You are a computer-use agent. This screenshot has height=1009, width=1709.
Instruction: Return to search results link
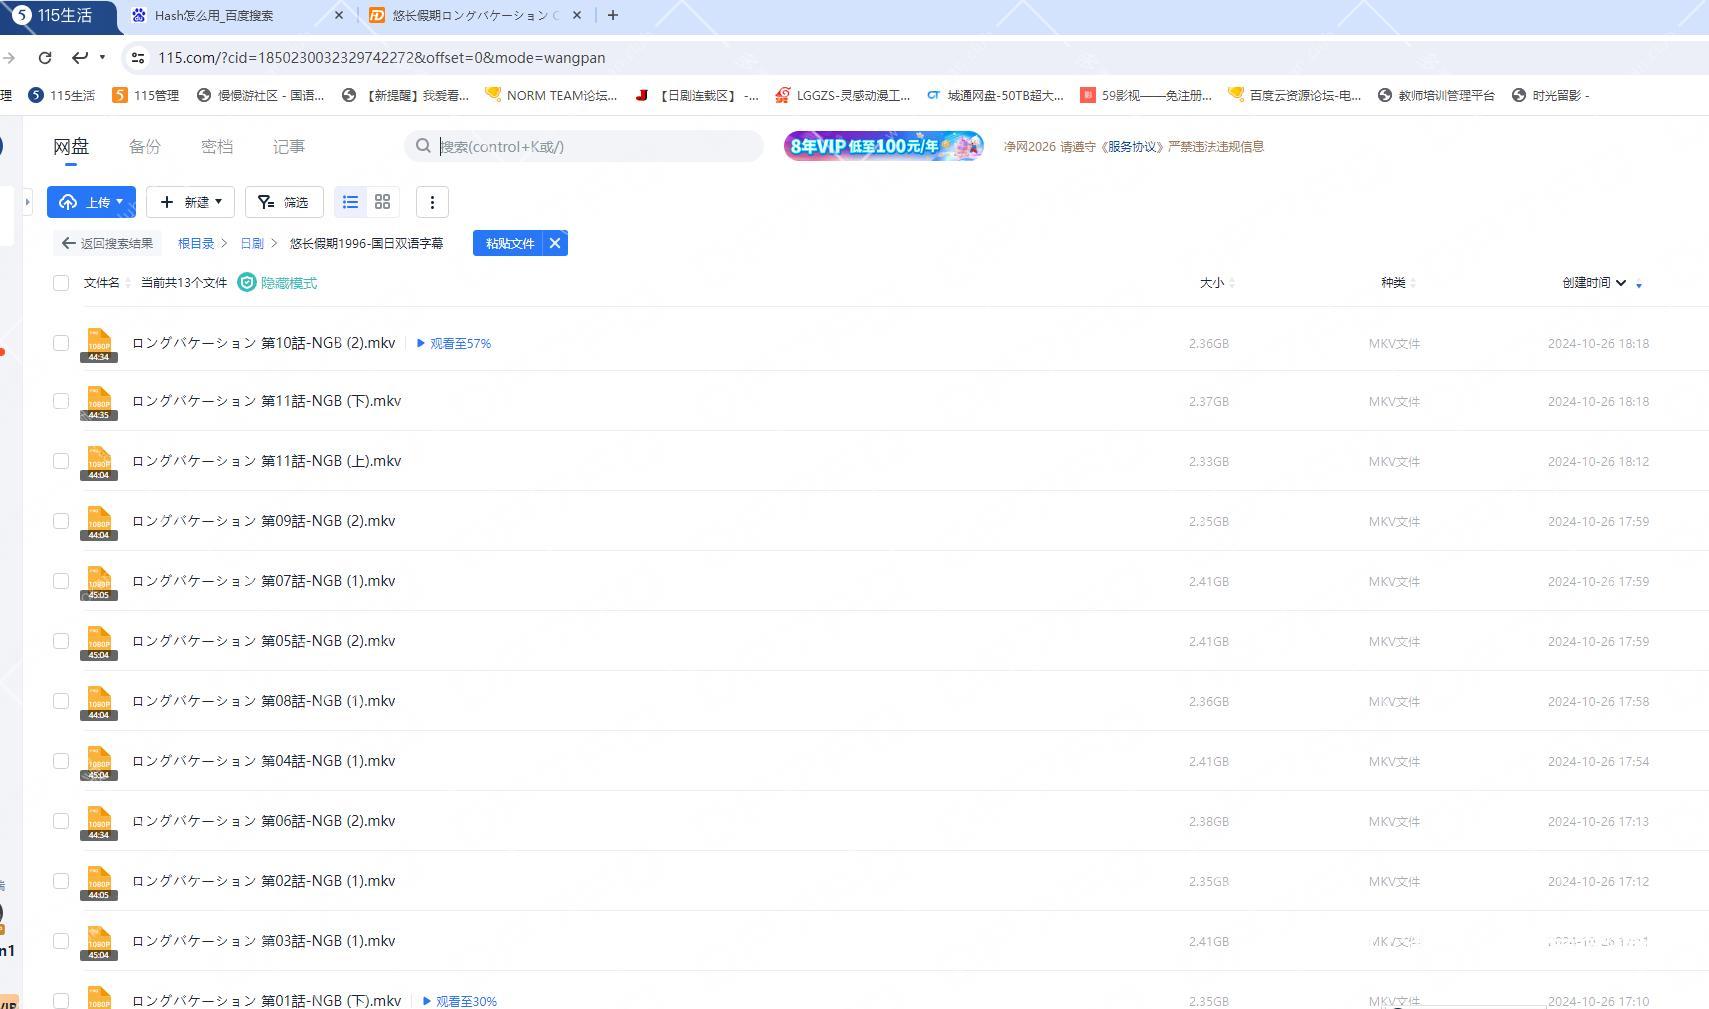pyautogui.click(x=108, y=243)
